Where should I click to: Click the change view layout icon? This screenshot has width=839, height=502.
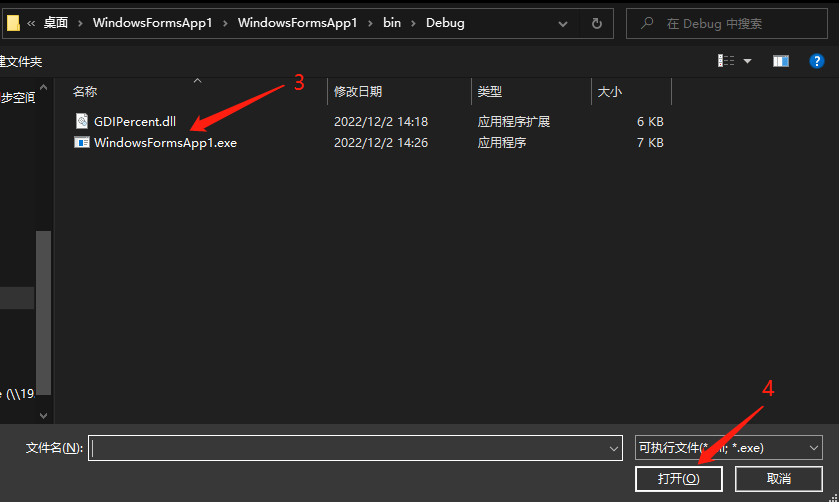click(x=726, y=61)
